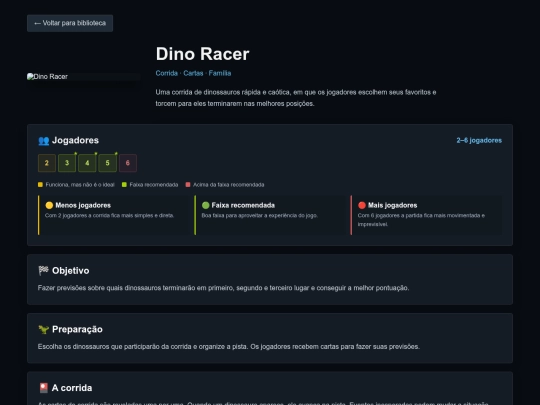Click the game description starting 'Uma corrida de dinossauros'
The image size is (540, 405).
click(x=296, y=98)
